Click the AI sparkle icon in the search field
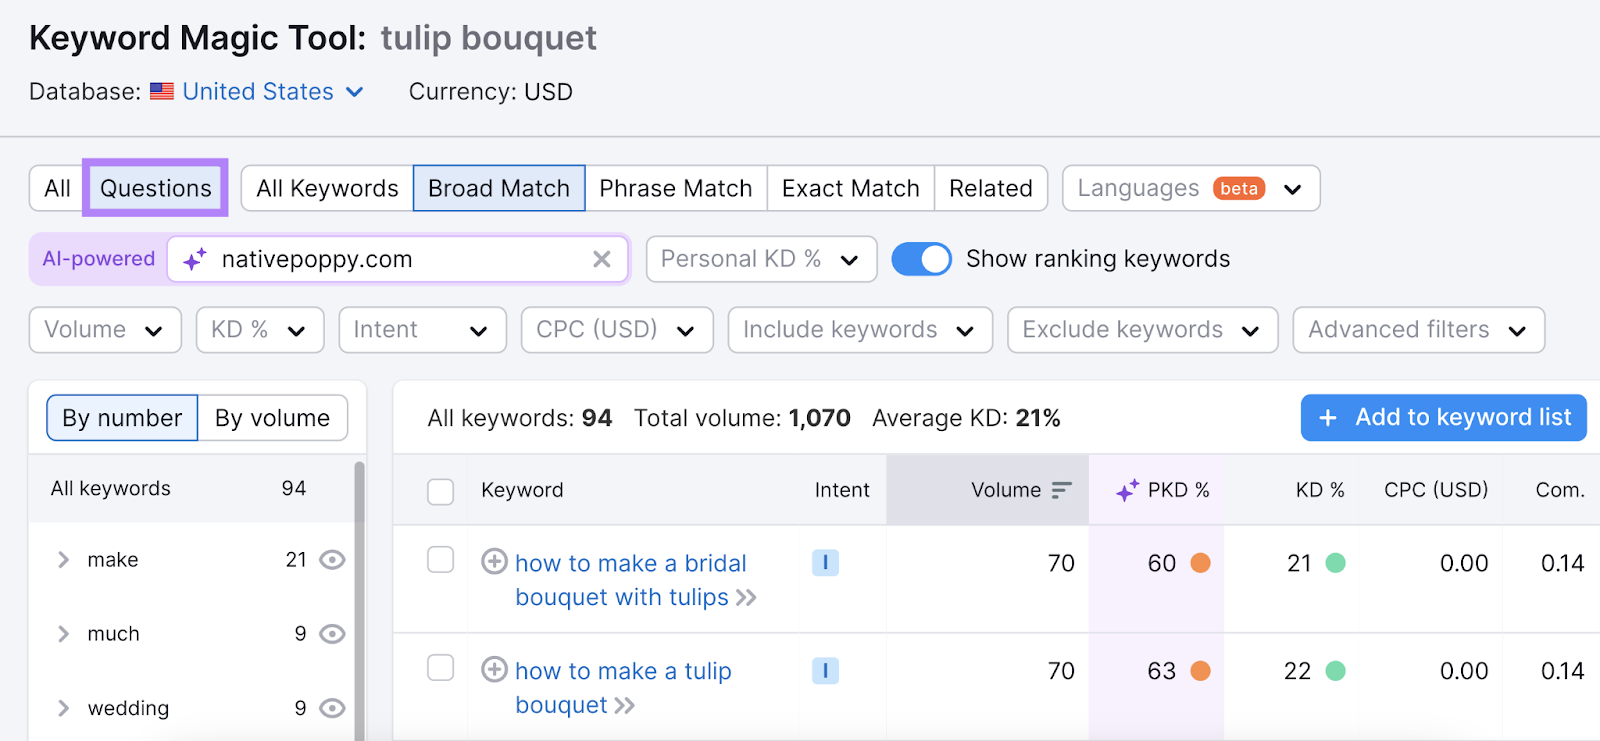This screenshot has height=741, width=1600. coord(196,259)
